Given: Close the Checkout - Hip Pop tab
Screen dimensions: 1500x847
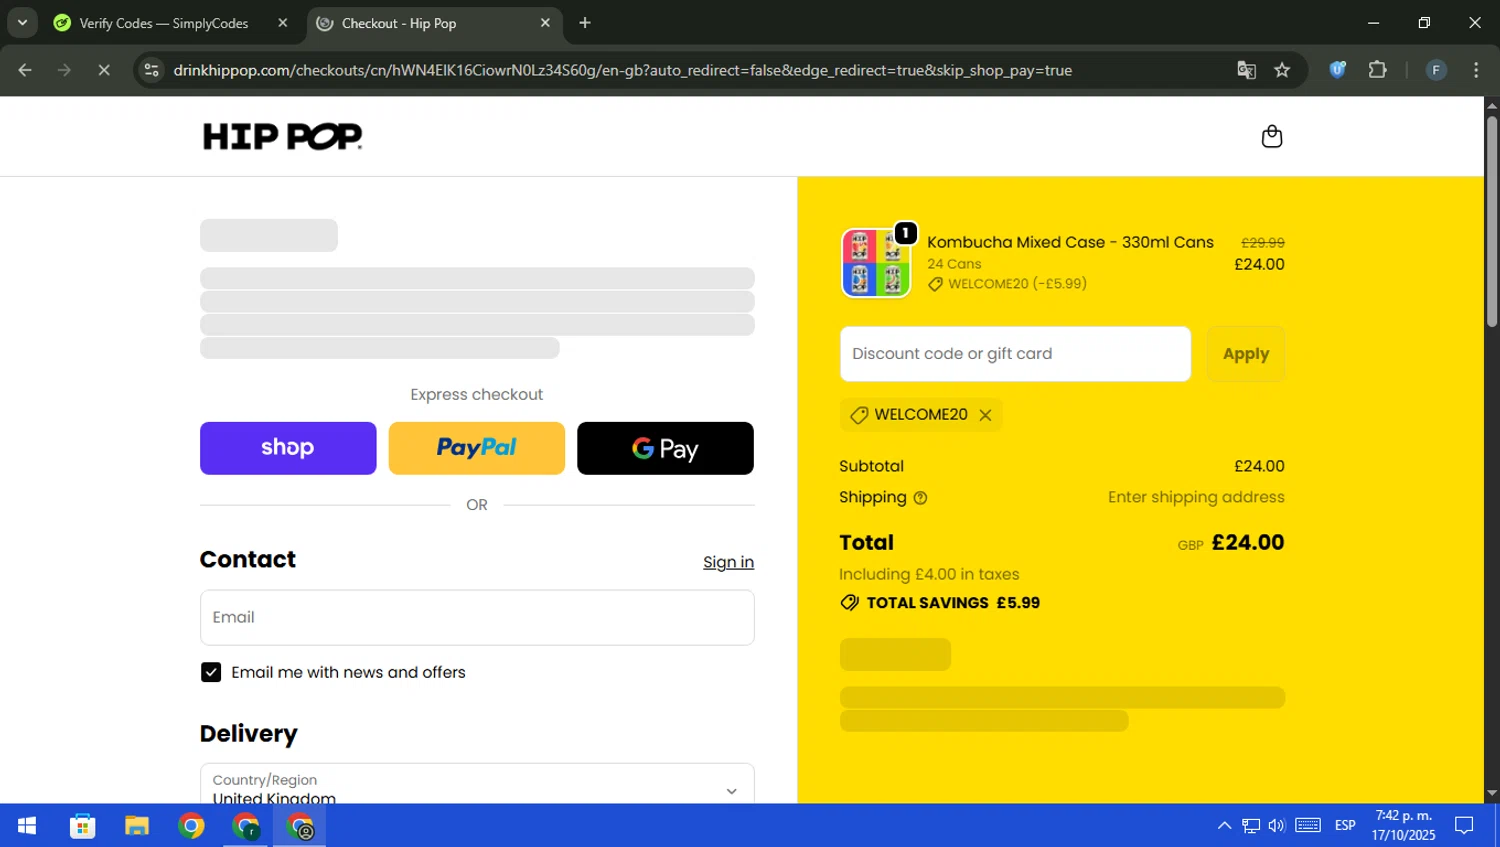Looking at the screenshot, I should (545, 23).
